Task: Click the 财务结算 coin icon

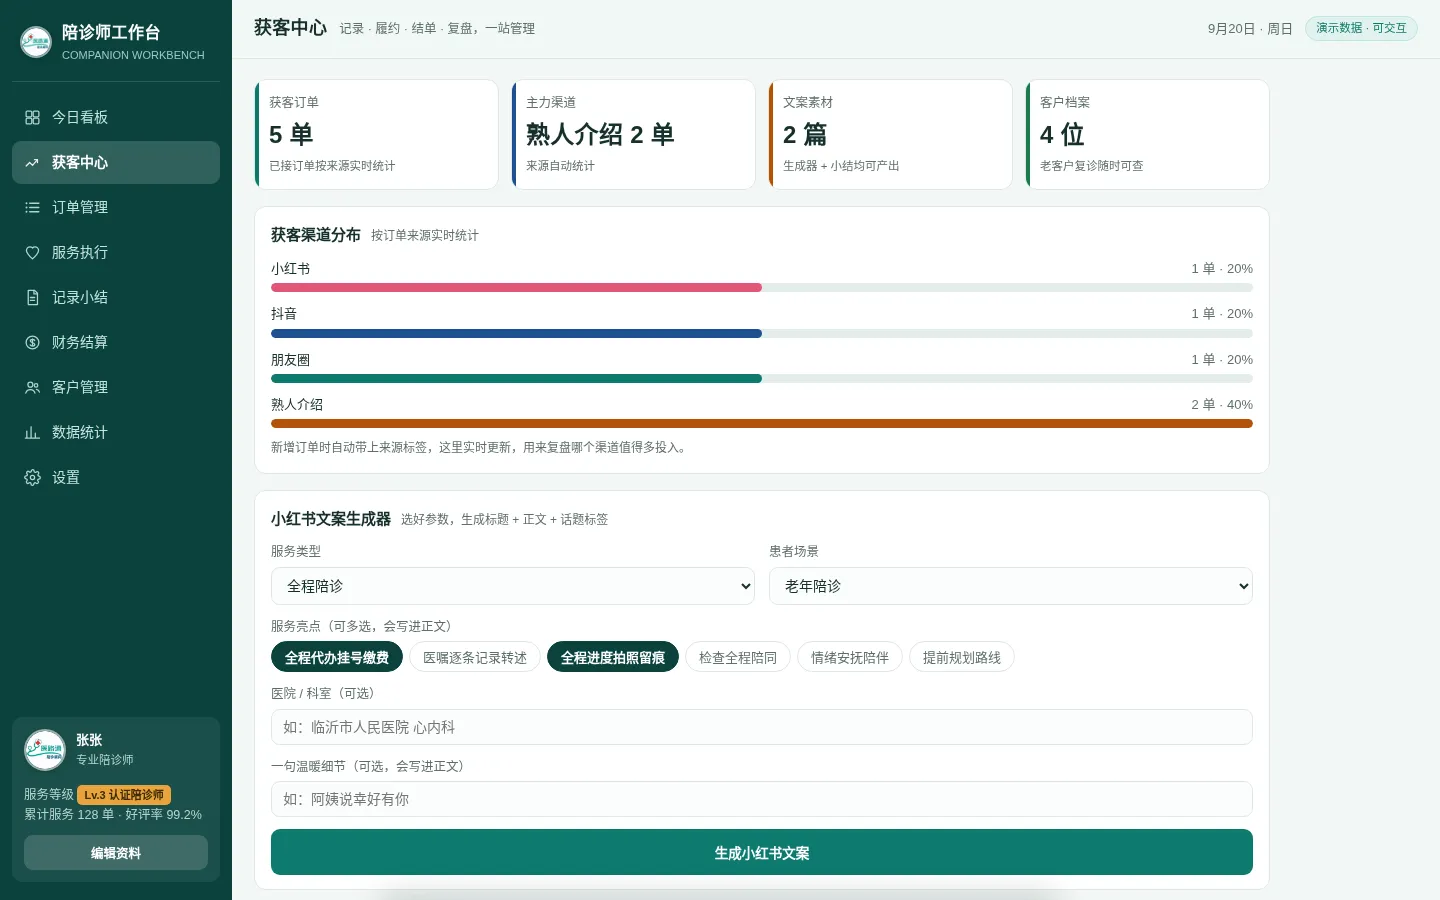Action: click(x=32, y=342)
